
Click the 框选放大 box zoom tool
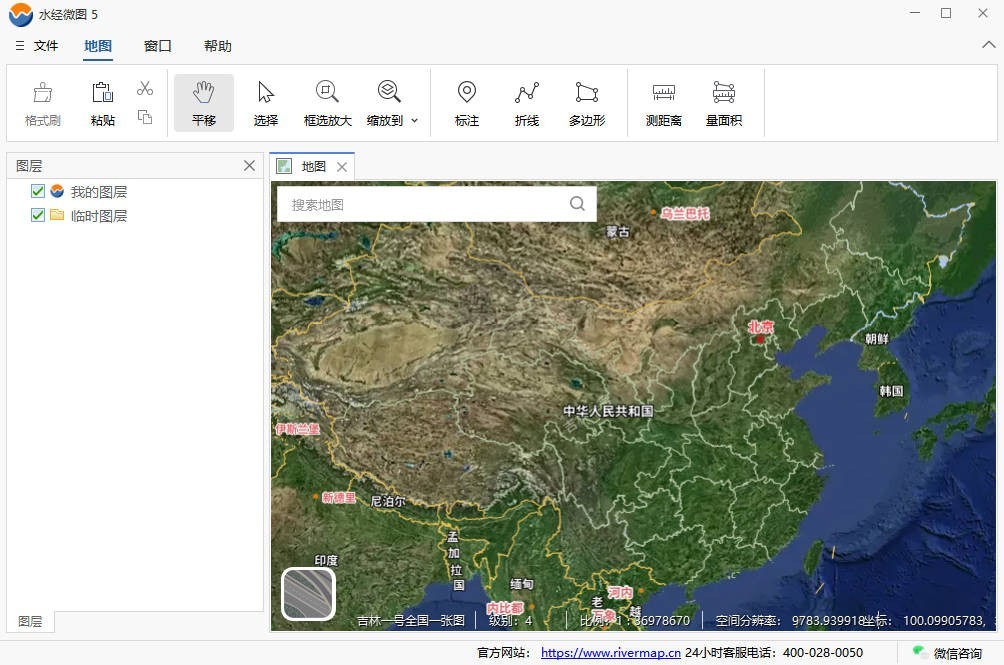click(327, 103)
